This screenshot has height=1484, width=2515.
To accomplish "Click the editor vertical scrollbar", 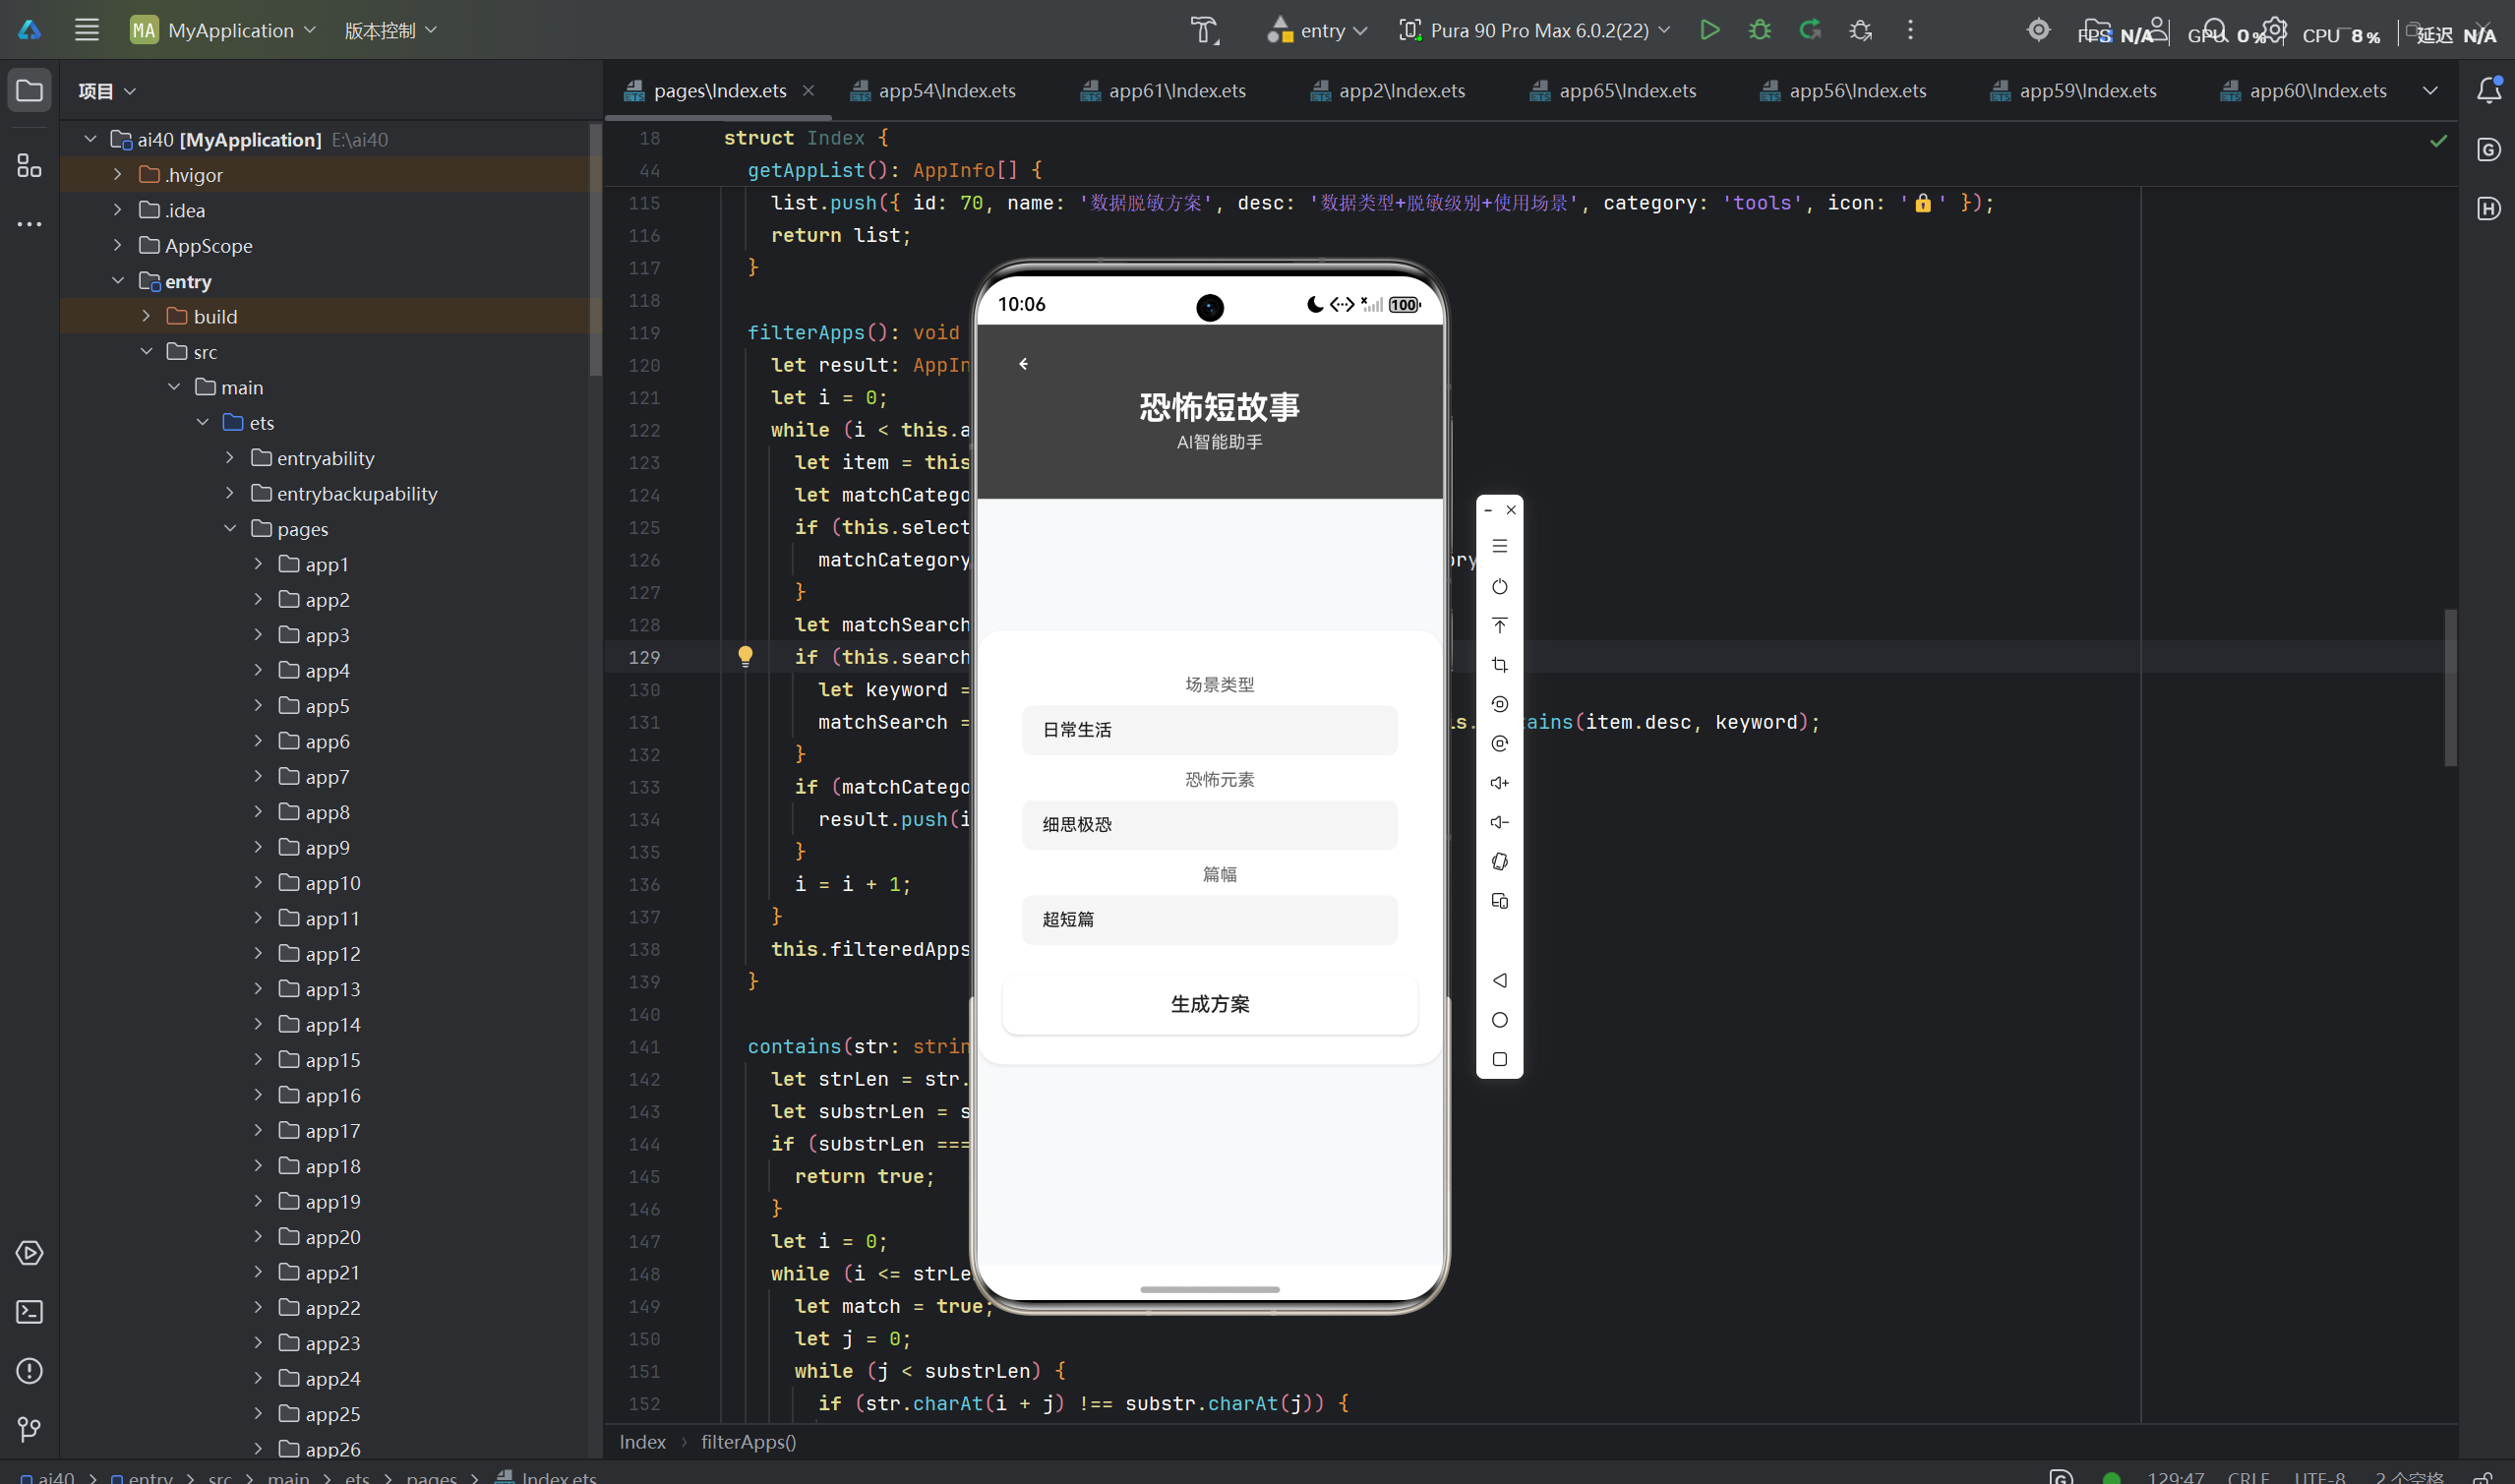I will 2450,688.
